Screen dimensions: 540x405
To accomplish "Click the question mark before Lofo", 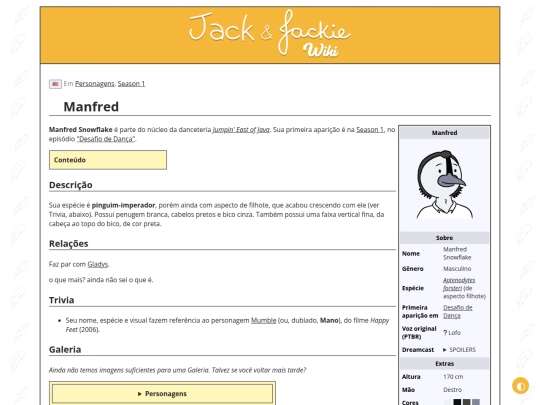I will (445, 333).
